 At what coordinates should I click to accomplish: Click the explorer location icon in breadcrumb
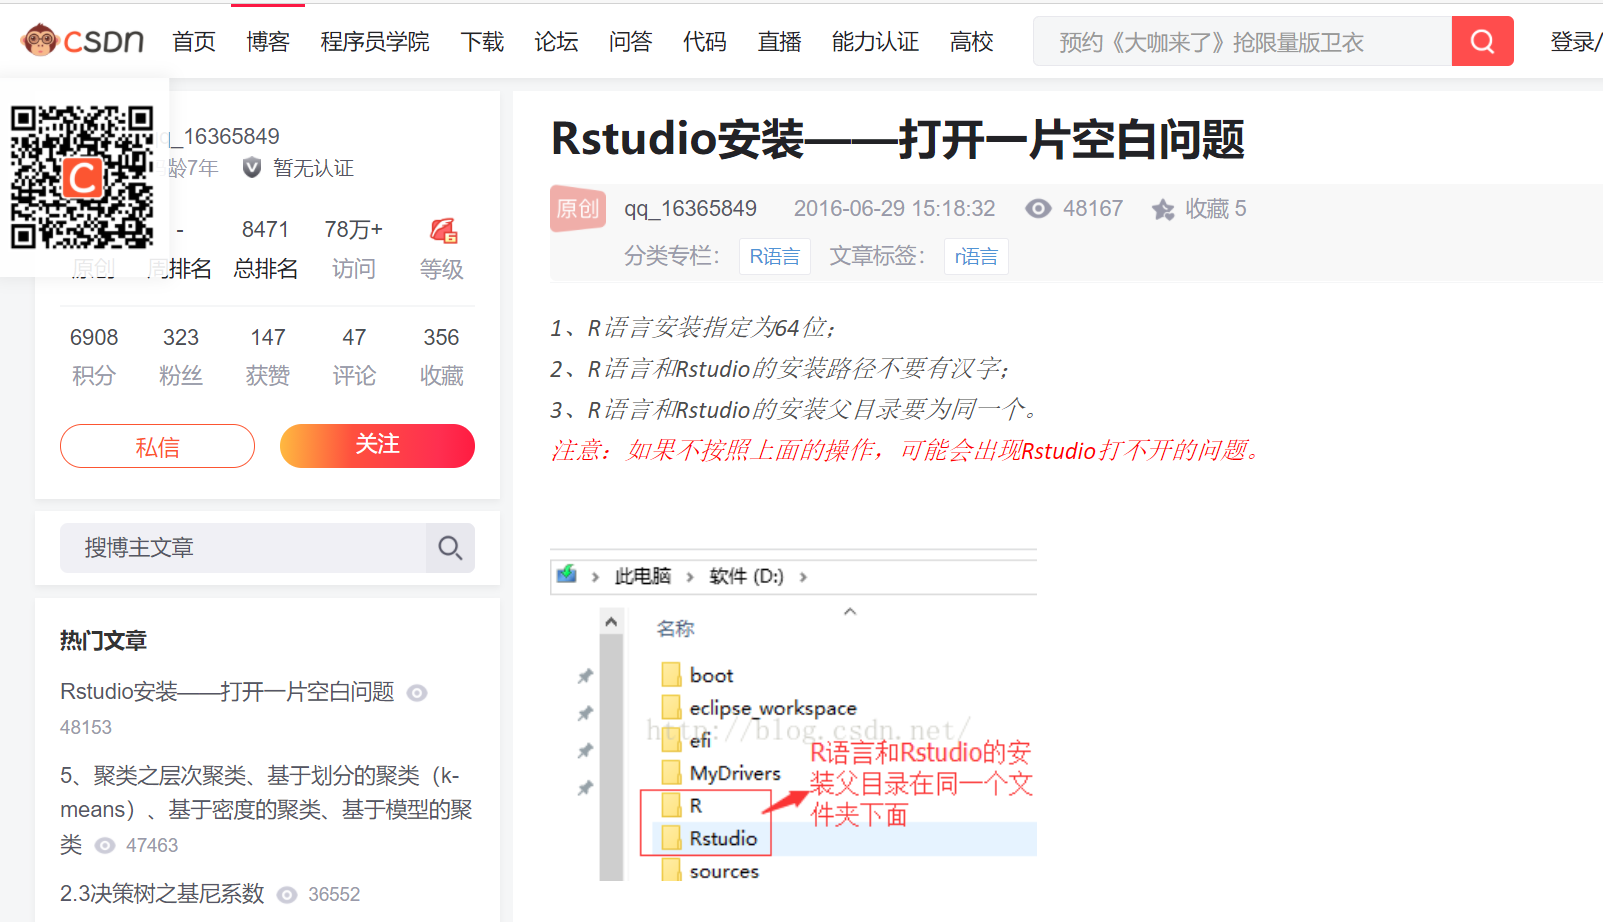coord(567,575)
